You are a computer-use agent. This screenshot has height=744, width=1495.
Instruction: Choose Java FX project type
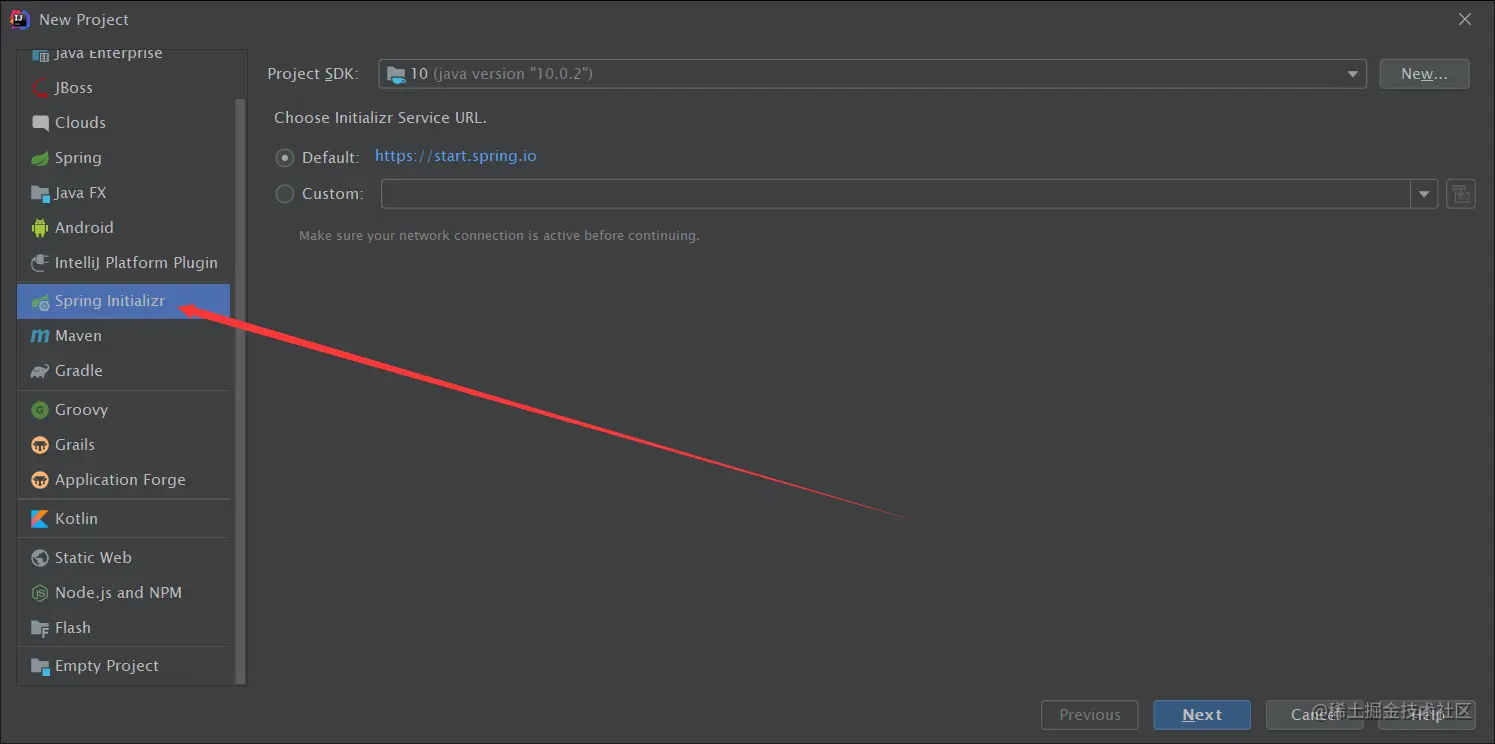[x=124, y=193]
